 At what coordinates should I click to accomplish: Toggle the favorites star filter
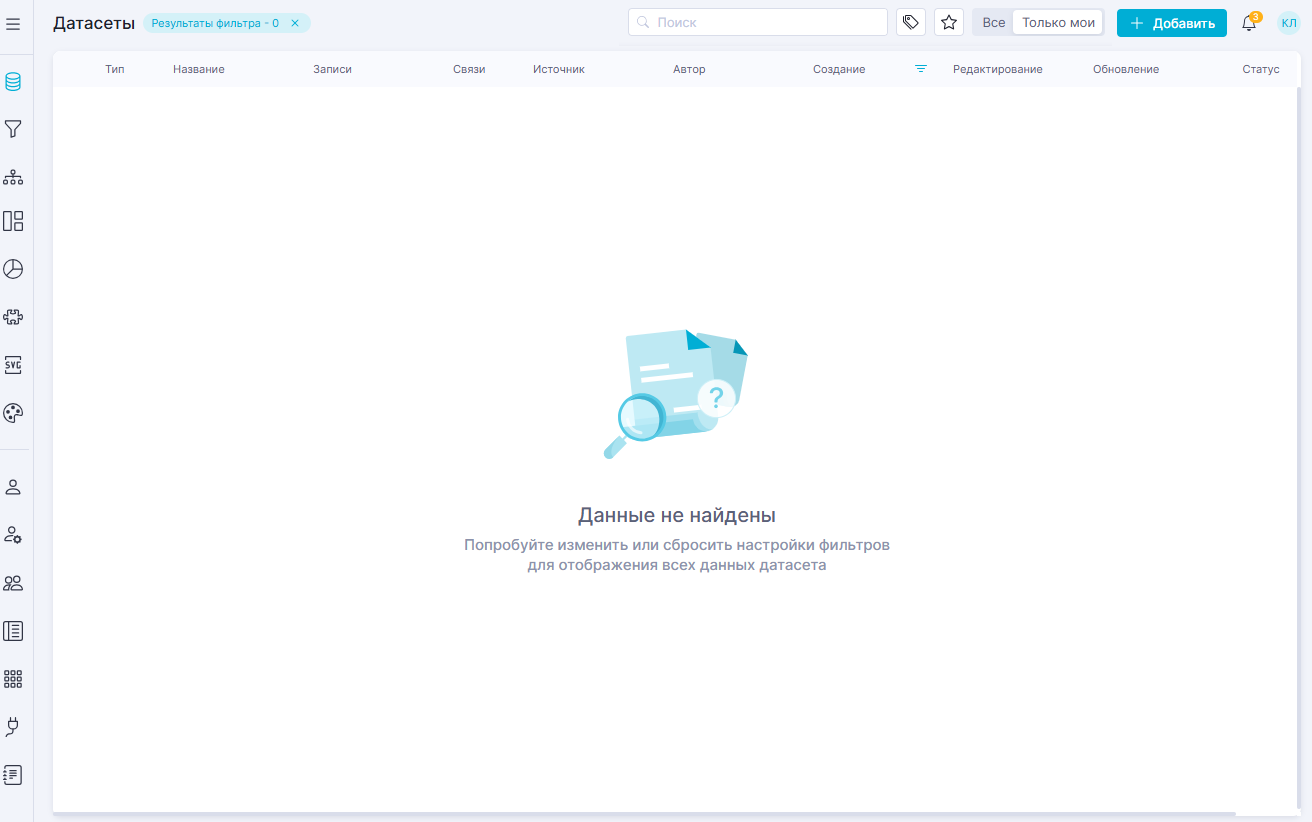(x=949, y=22)
